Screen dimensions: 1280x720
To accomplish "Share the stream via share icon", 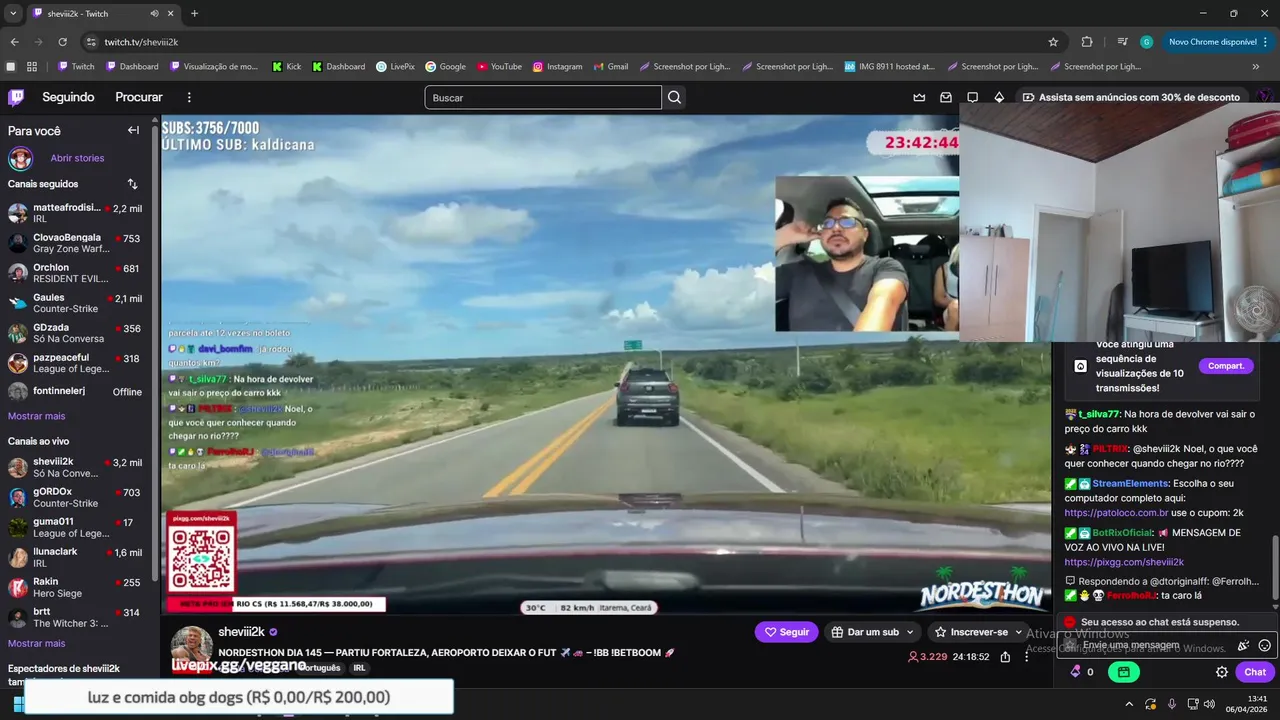I will click(x=1005, y=657).
